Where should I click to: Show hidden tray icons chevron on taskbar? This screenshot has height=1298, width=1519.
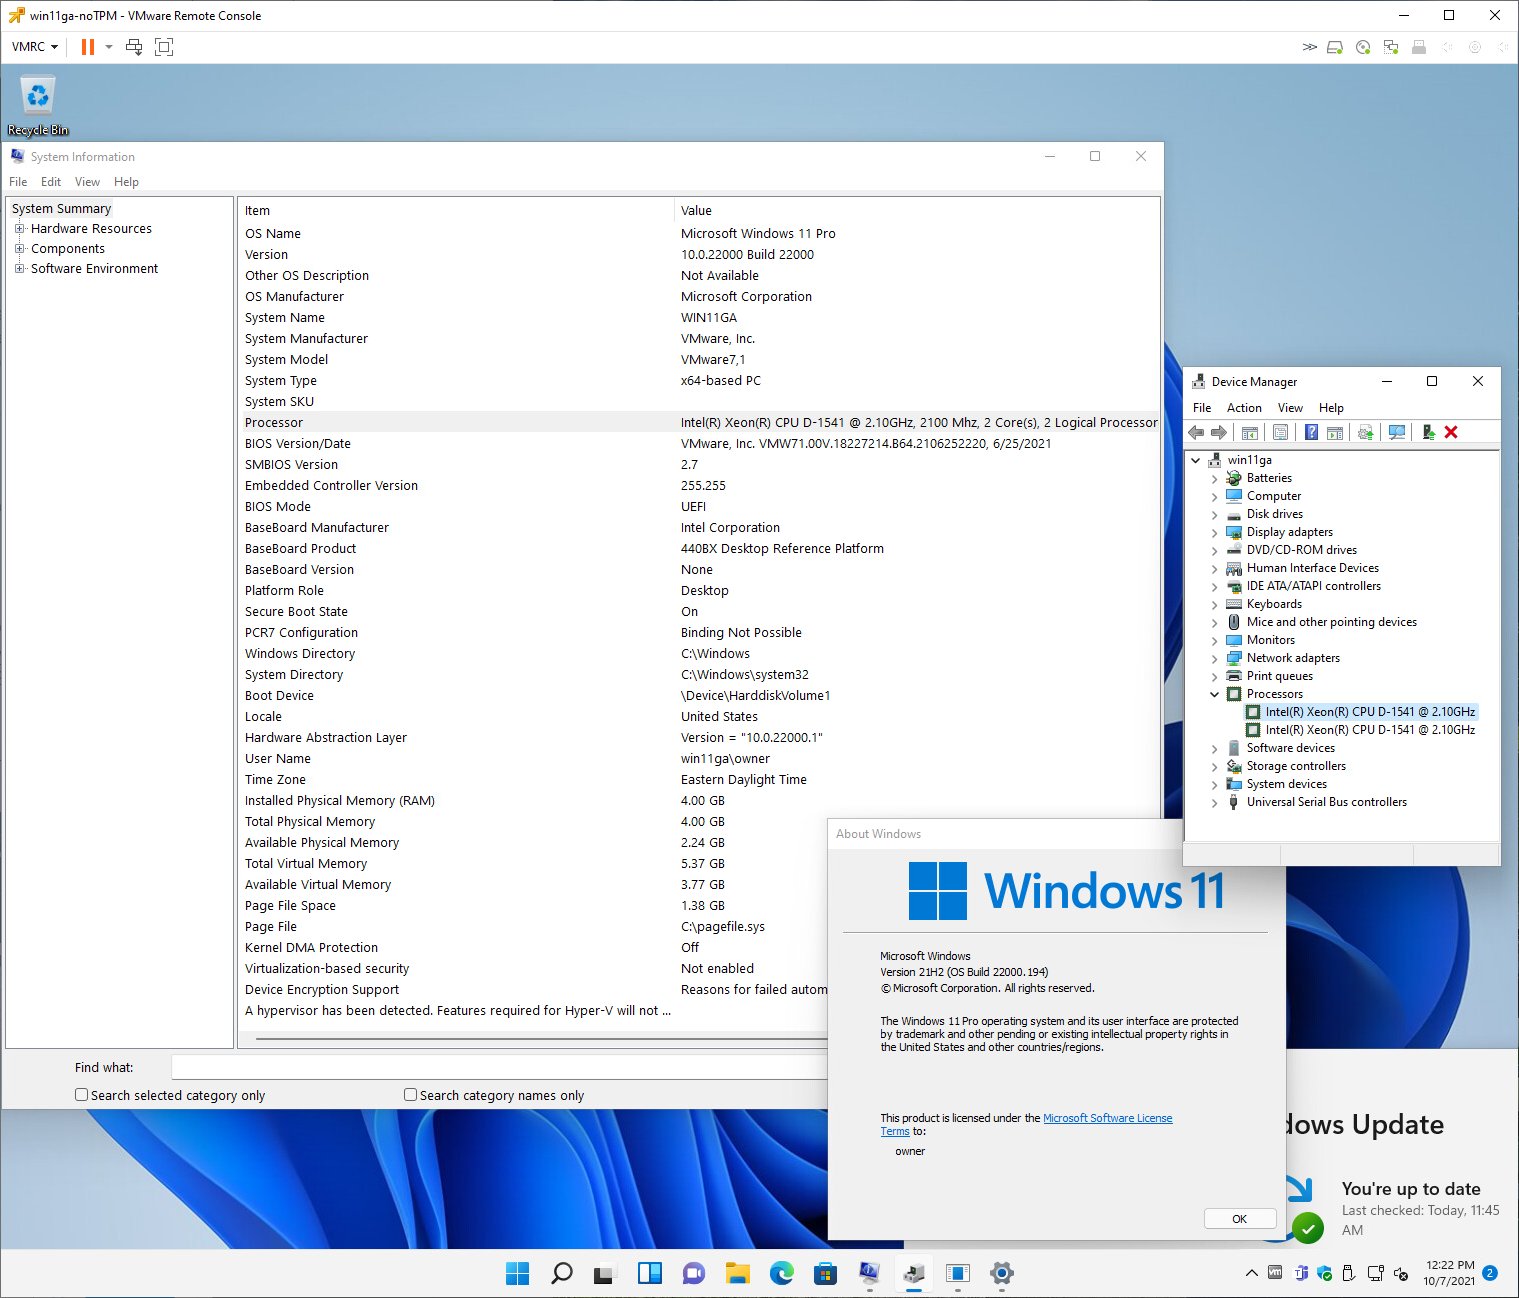pyautogui.click(x=1251, y=1273)
